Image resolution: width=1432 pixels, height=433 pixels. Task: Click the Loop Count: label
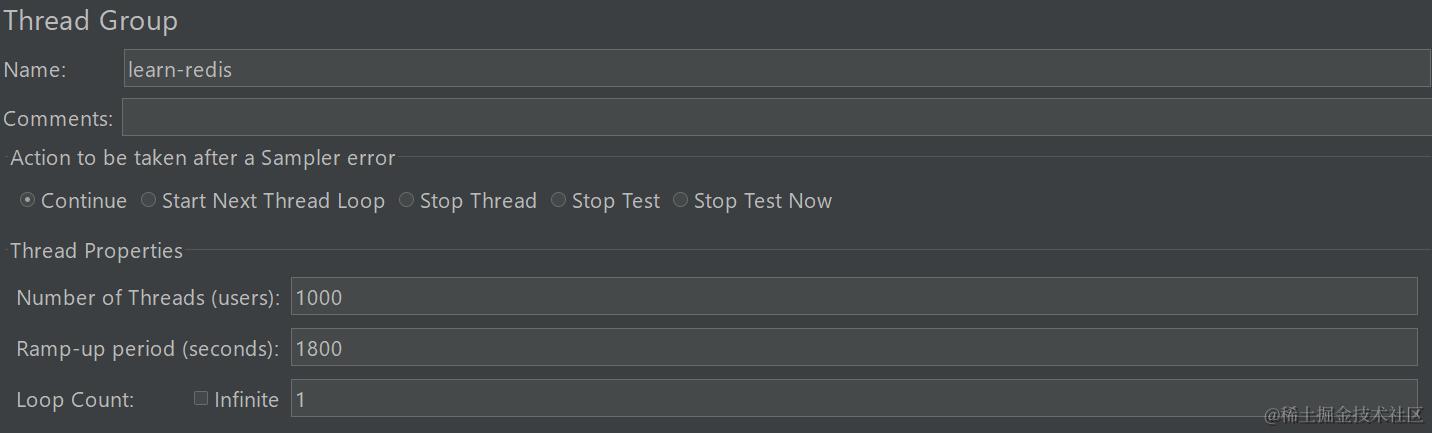pyautogui.click(x=75, y=400)
